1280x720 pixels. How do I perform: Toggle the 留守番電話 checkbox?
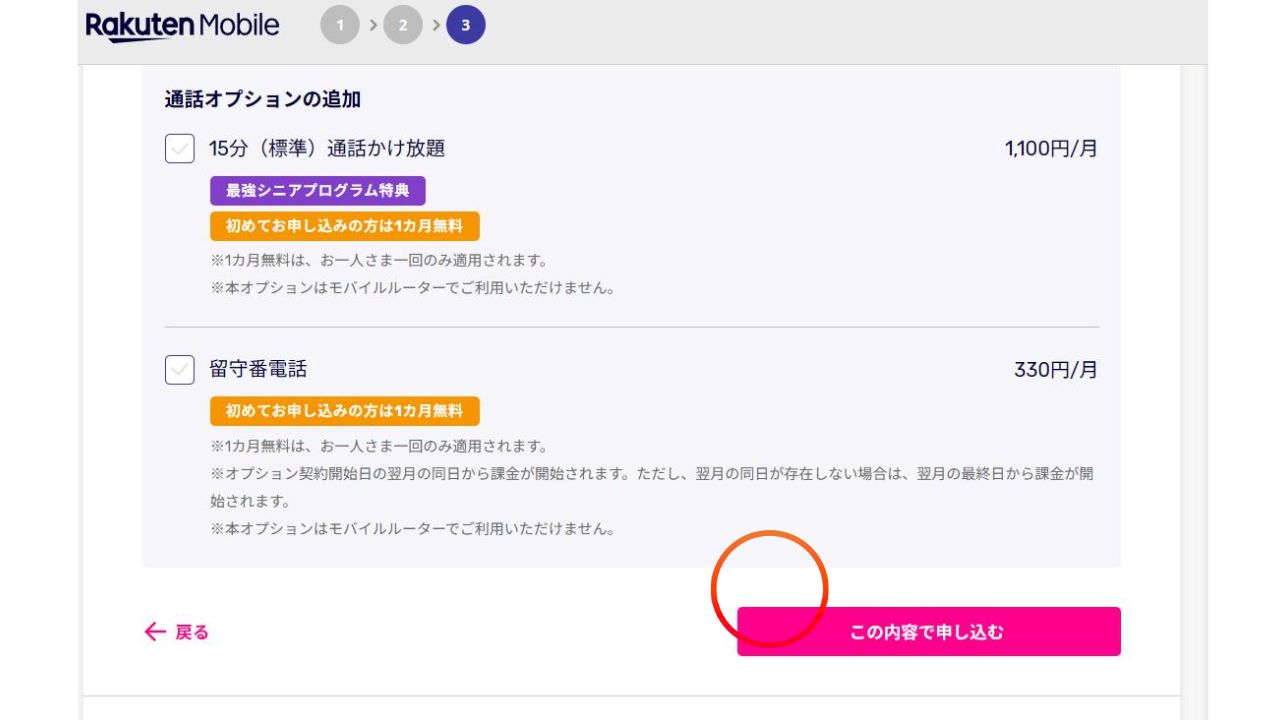point(180,370)
